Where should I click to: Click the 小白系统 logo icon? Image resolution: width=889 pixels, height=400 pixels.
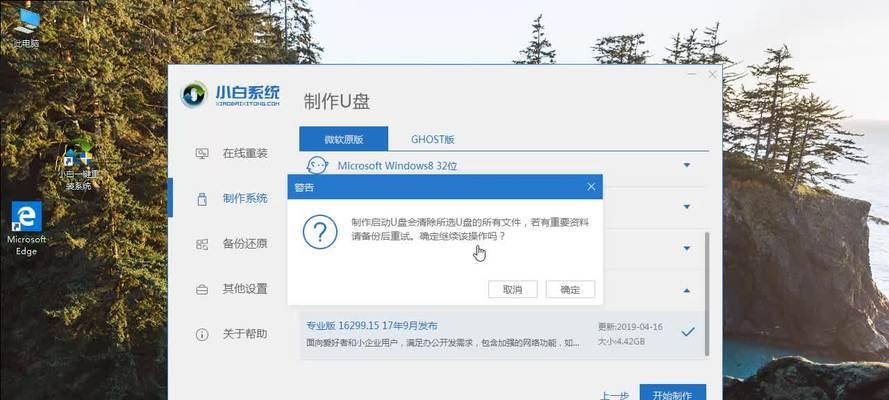click(x=194, y=95)
